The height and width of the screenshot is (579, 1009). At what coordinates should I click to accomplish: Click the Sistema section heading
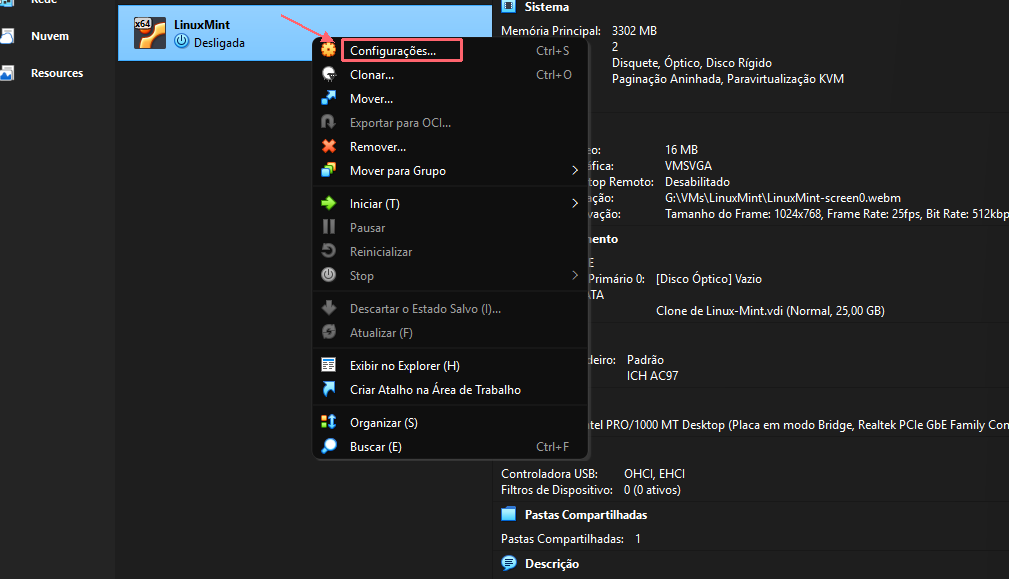547,6
